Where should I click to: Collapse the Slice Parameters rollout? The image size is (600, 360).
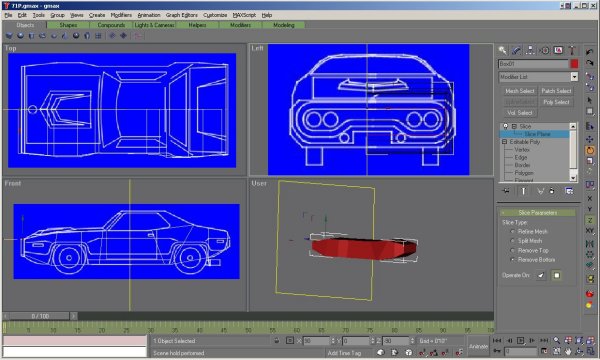click(x=538, y=212)
